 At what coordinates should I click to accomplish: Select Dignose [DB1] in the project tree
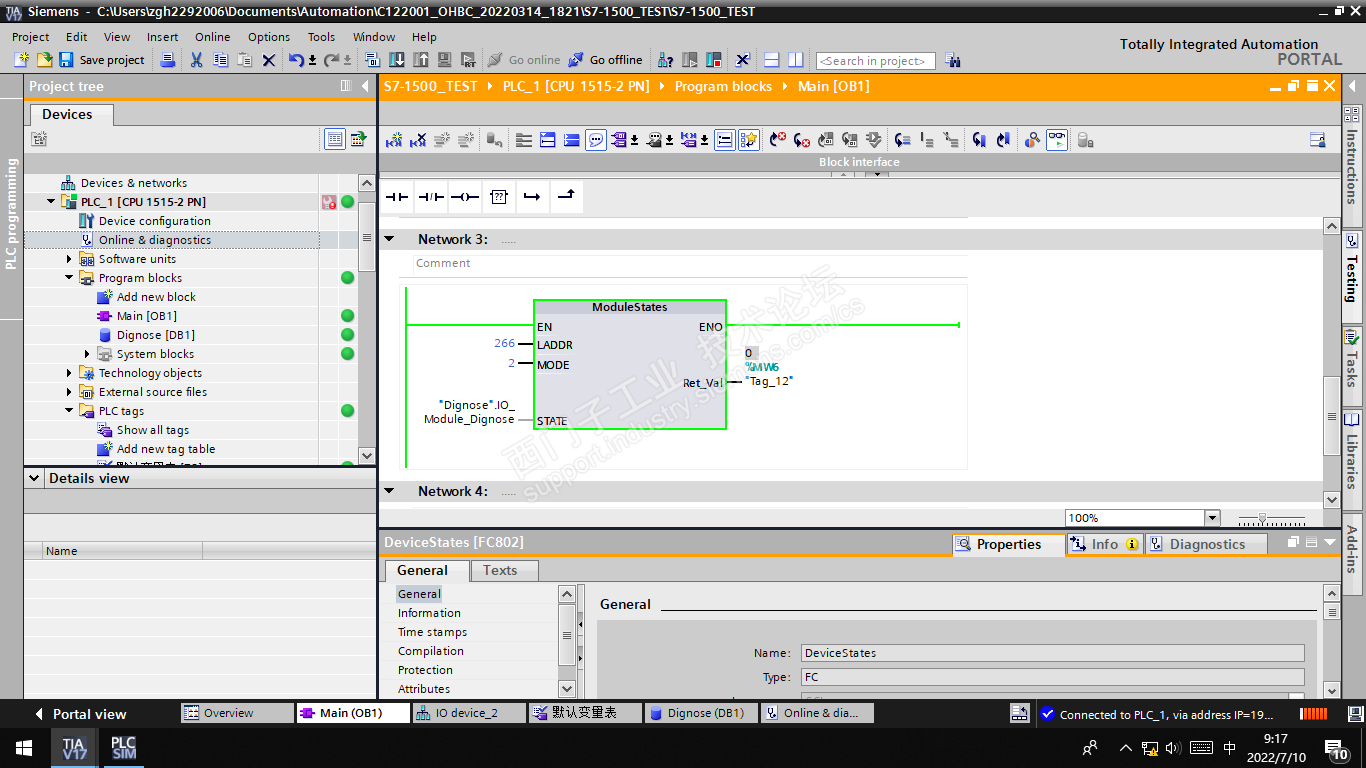pos(155,335)
